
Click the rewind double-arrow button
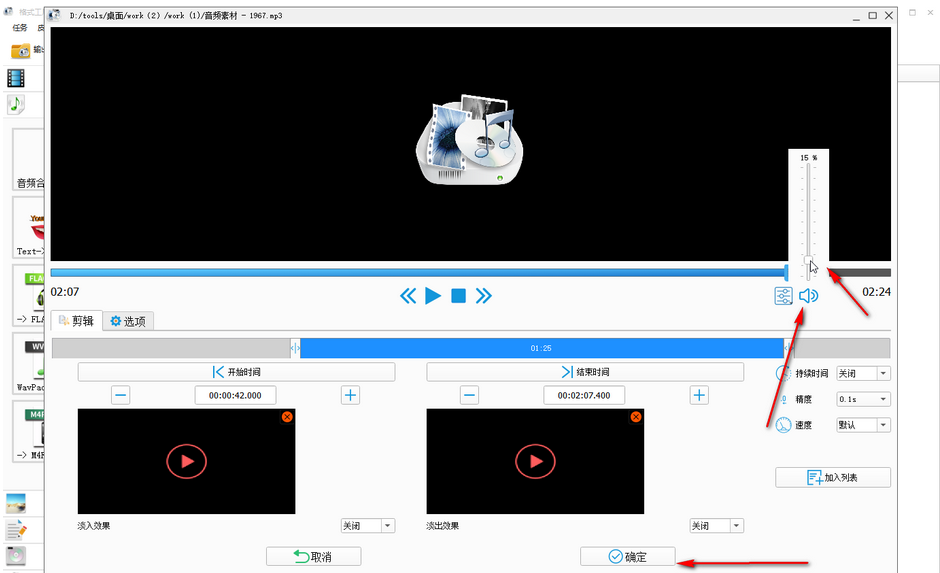pos(408,295)
